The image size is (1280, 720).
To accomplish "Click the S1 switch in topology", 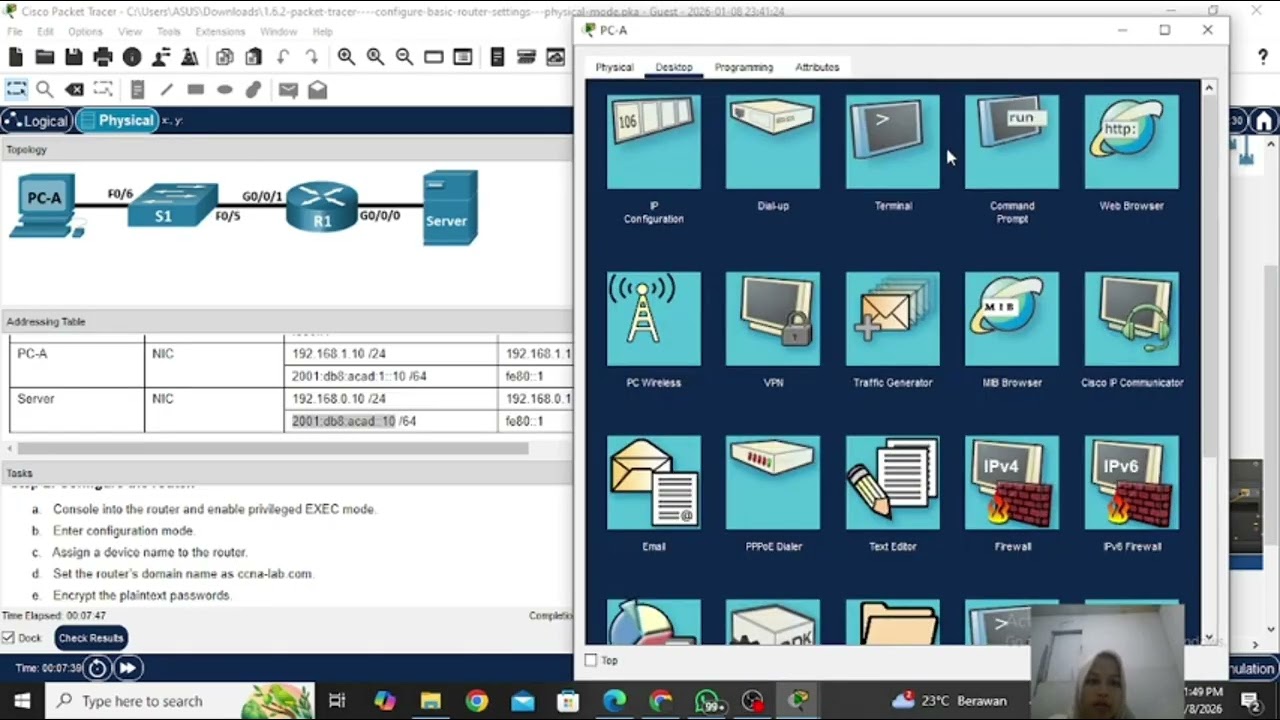I will [172, 205].
